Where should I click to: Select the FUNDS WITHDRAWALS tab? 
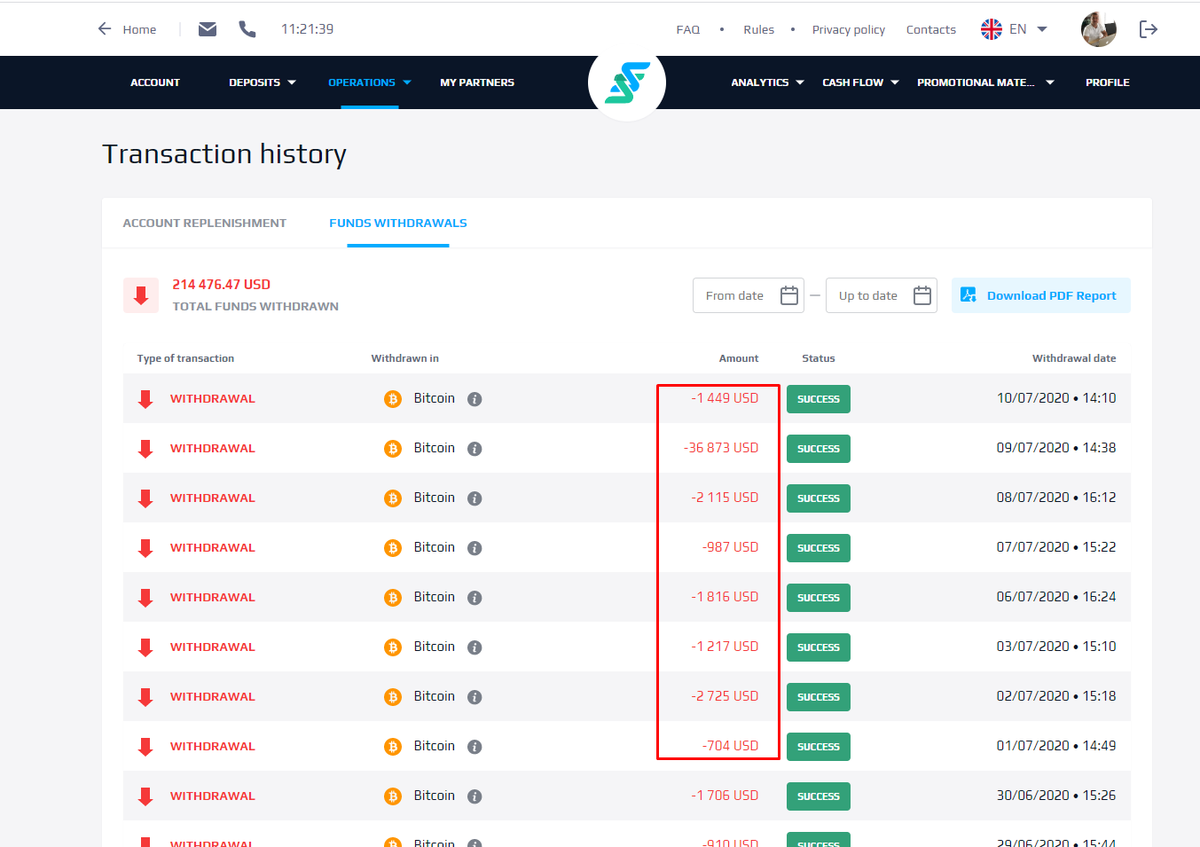398,223
